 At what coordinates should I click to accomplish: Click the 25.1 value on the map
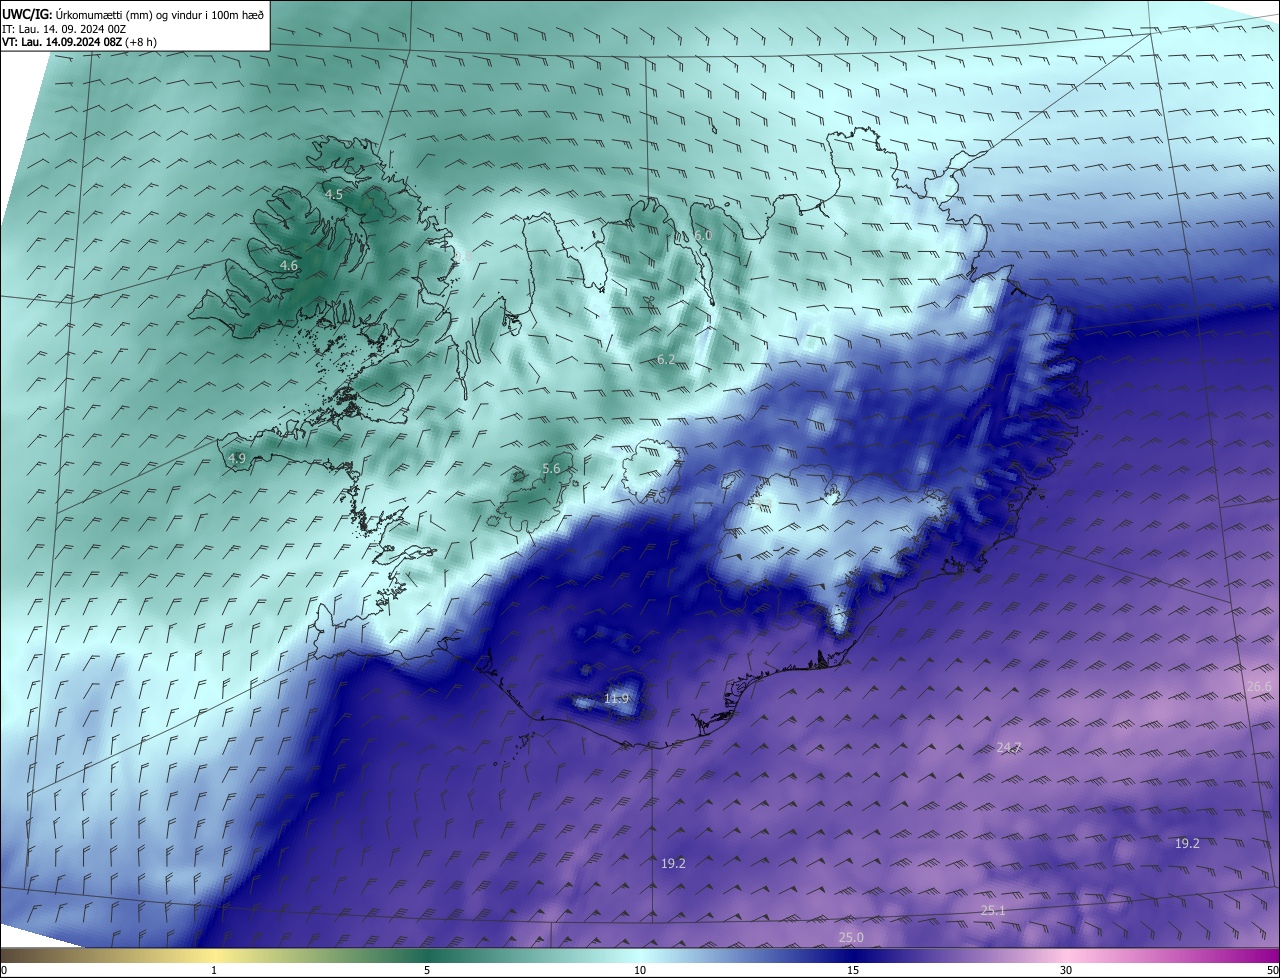[993, 910]
